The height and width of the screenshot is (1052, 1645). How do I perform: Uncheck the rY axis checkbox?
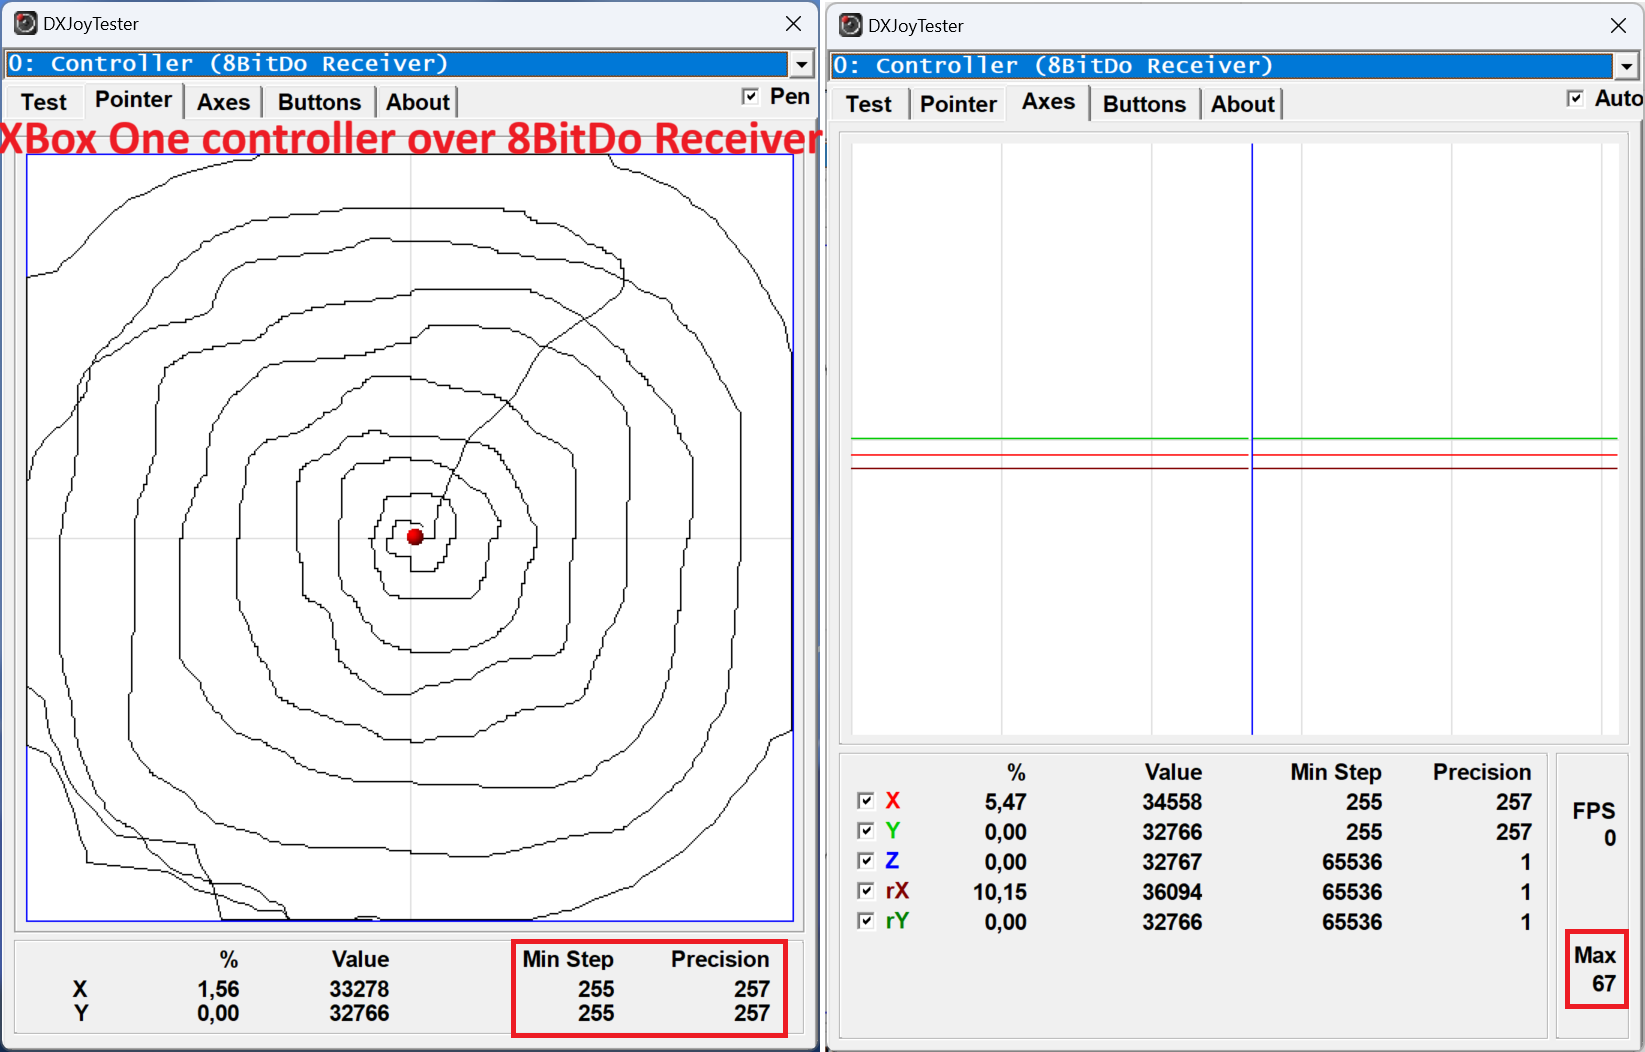pyautogui.click(x=866, y=920)
